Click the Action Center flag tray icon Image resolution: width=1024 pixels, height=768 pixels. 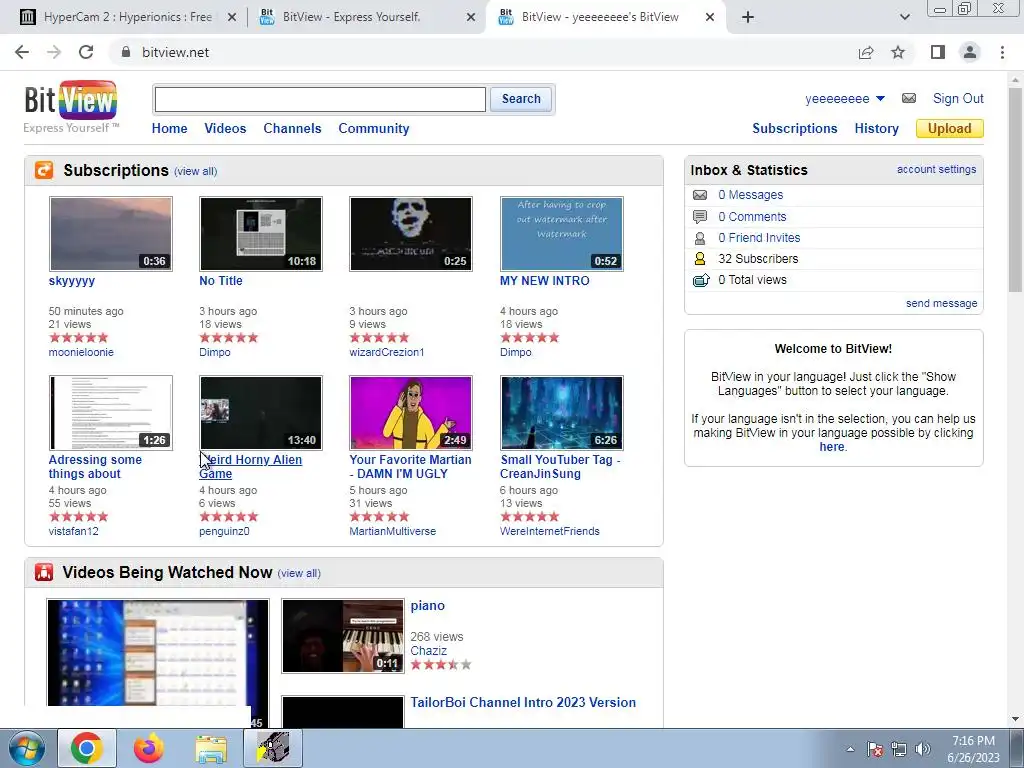coord(875,749)
